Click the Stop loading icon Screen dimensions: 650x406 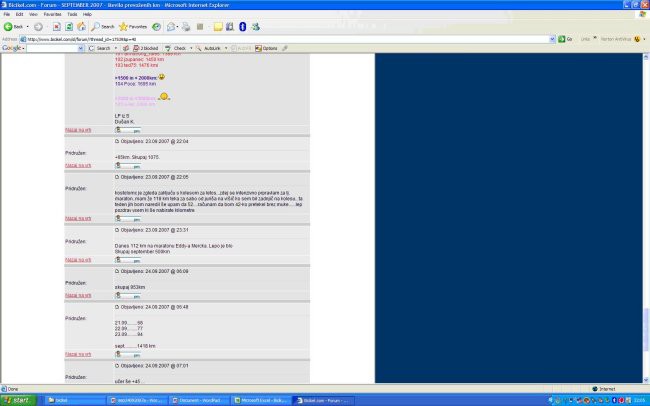coord(57,27)
